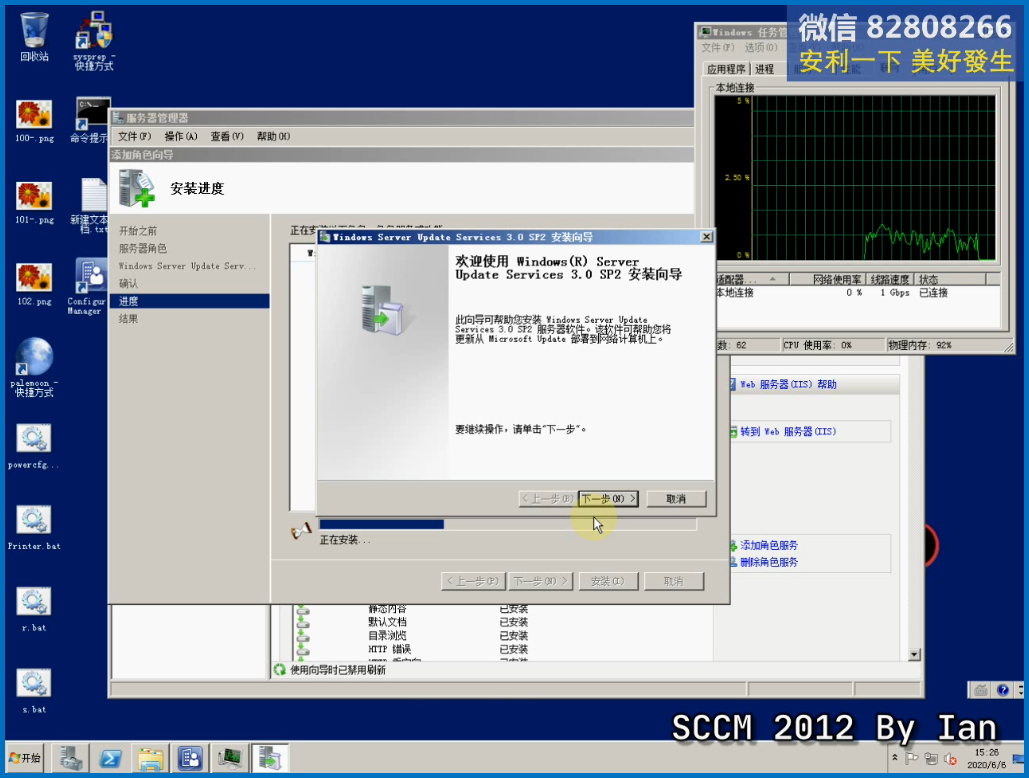Open the Configuration Manager desktop shortcut
The width and height of the screenshot is (1029, 778).
(x=87, y=287)
